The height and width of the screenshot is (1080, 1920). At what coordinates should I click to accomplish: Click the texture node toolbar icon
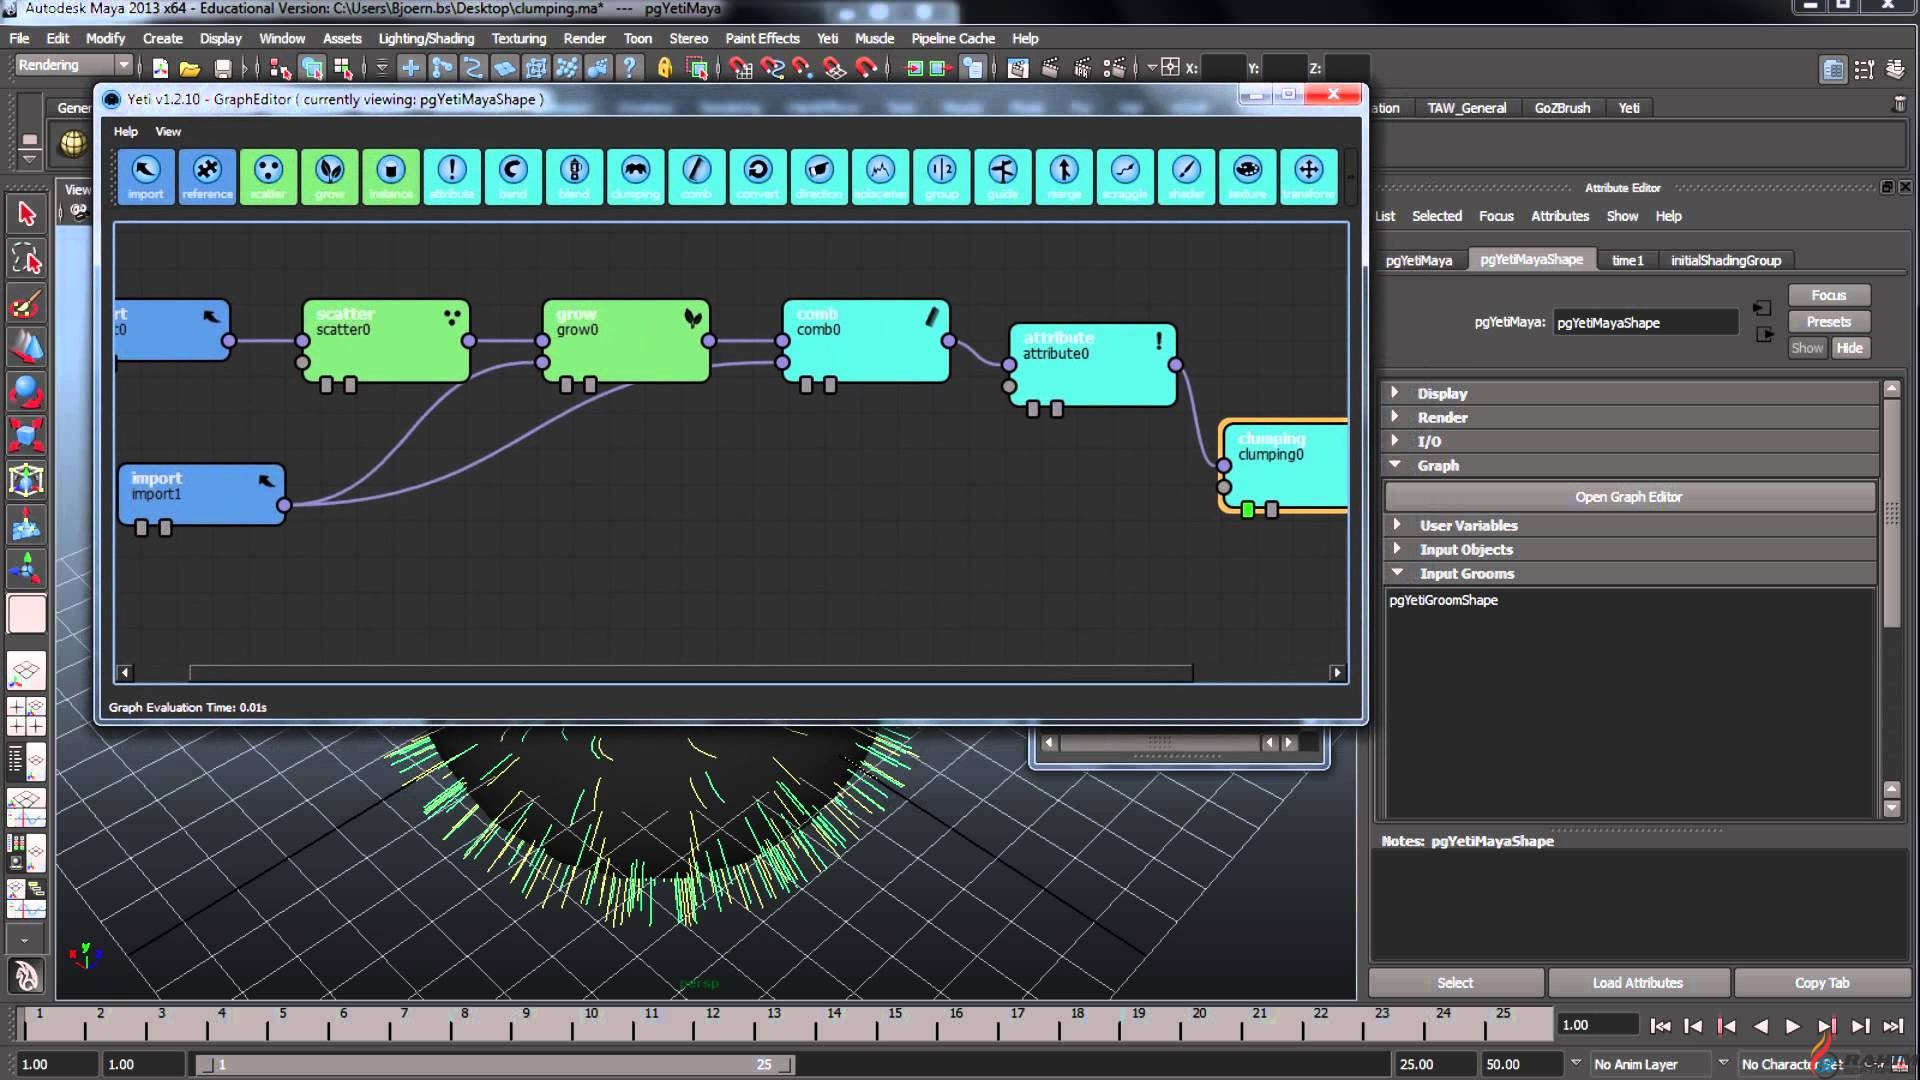[1246, 176]
